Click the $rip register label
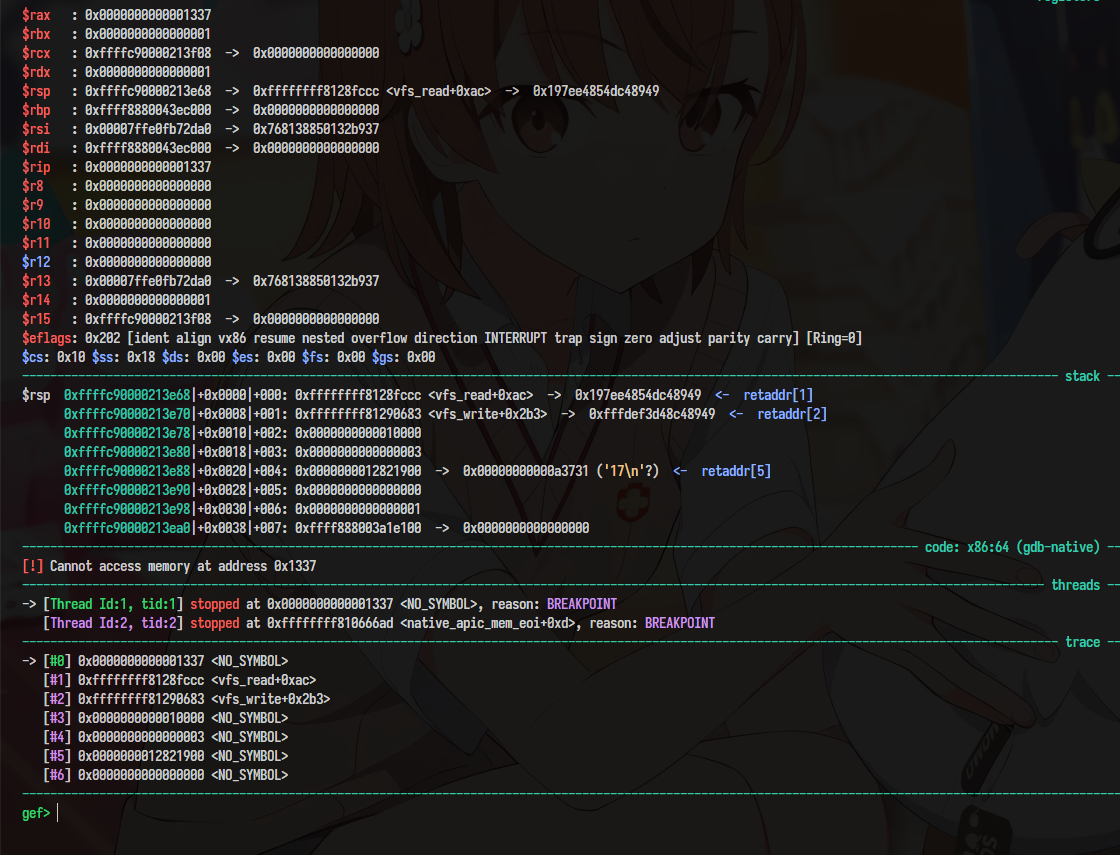 click(36, 167)
